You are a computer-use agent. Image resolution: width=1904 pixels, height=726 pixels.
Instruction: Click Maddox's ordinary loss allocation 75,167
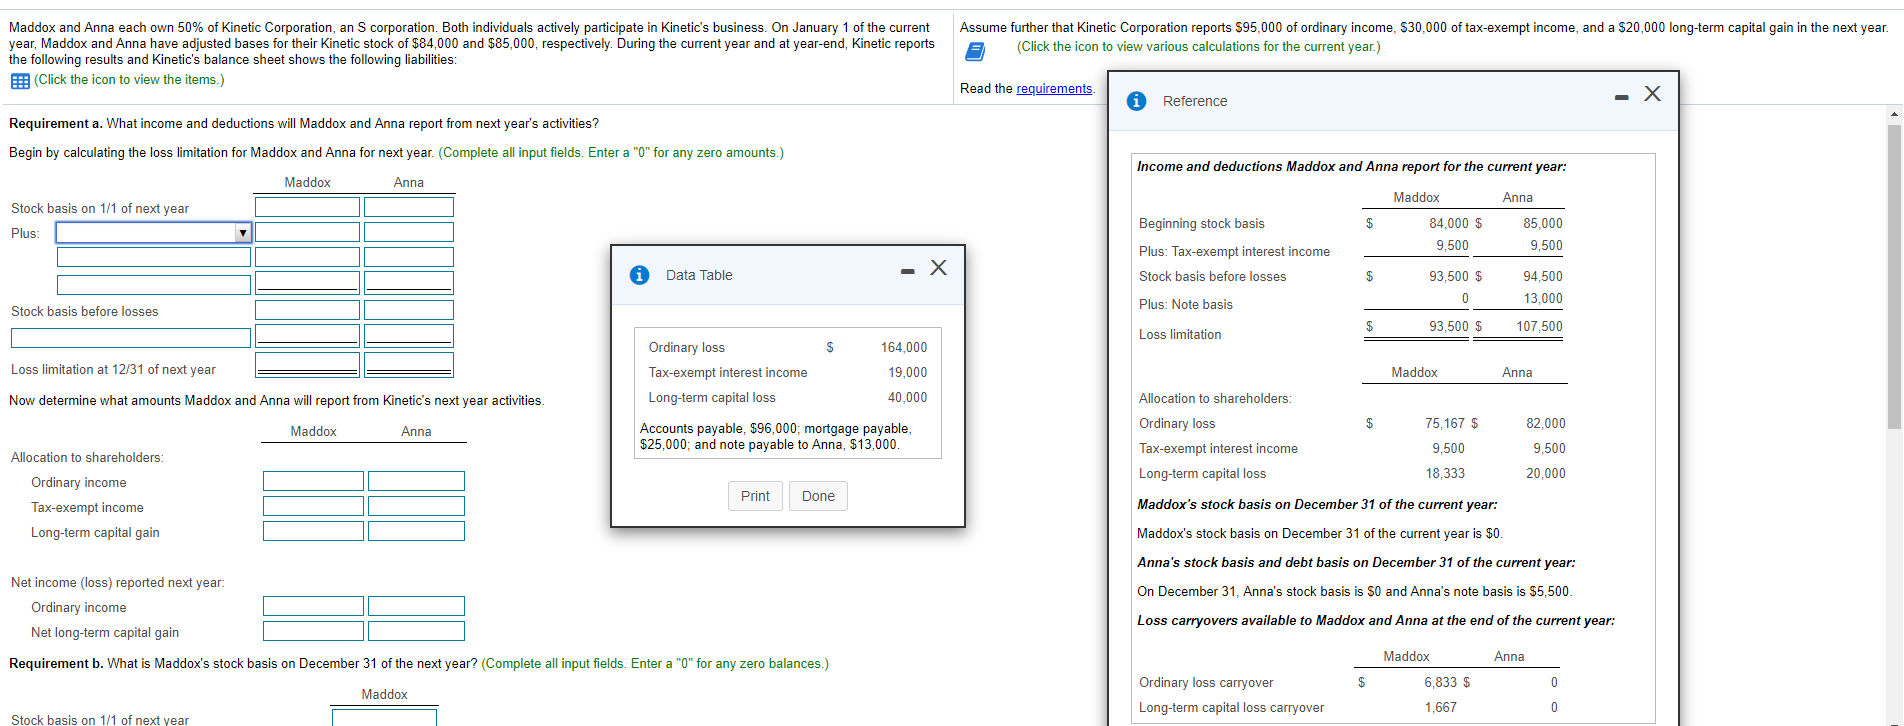(1445, 424)
